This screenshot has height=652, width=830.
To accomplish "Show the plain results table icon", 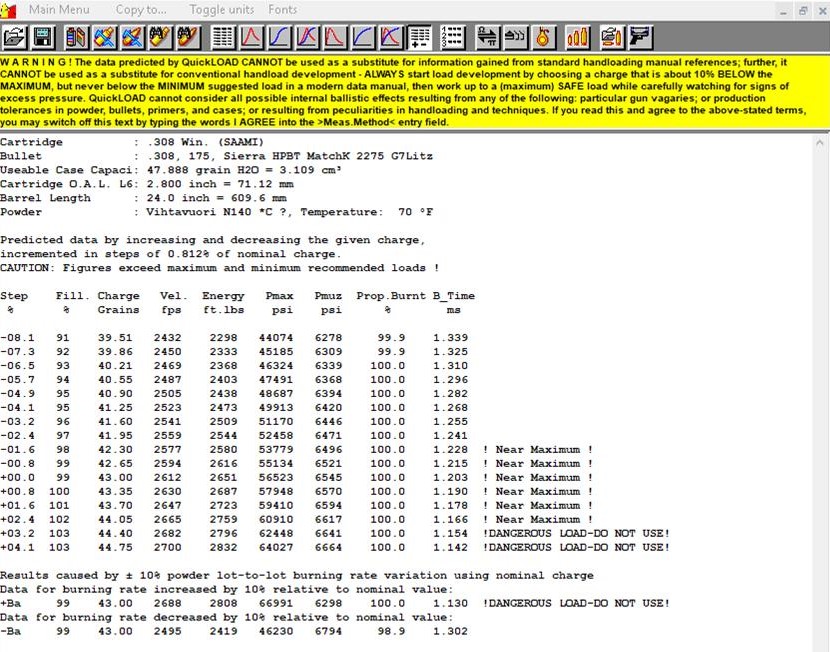I will point(223,38).
